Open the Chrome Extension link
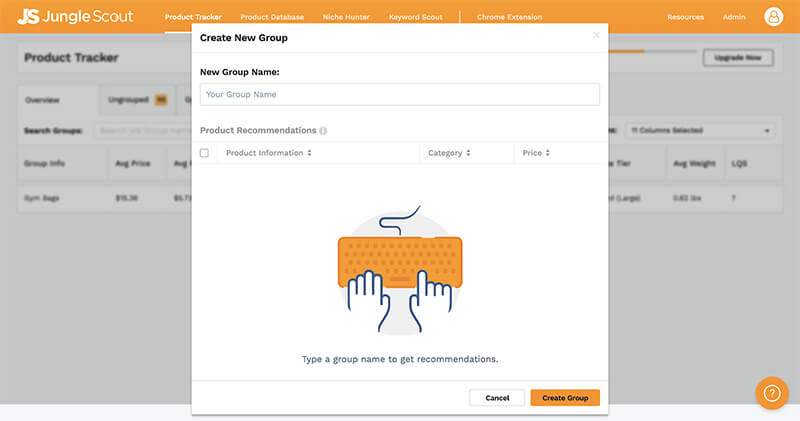 pyautogui.click(x=510, y=17)
